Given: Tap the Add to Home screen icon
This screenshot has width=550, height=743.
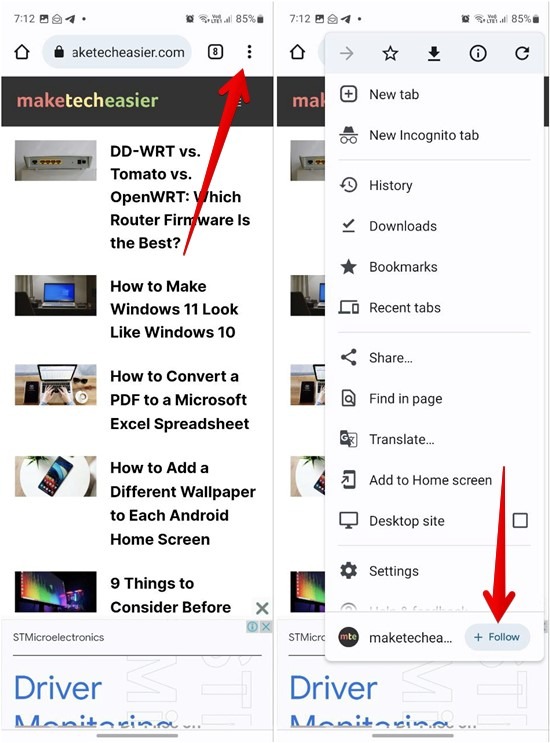Looking at the screenshot, I should [349, 480].
